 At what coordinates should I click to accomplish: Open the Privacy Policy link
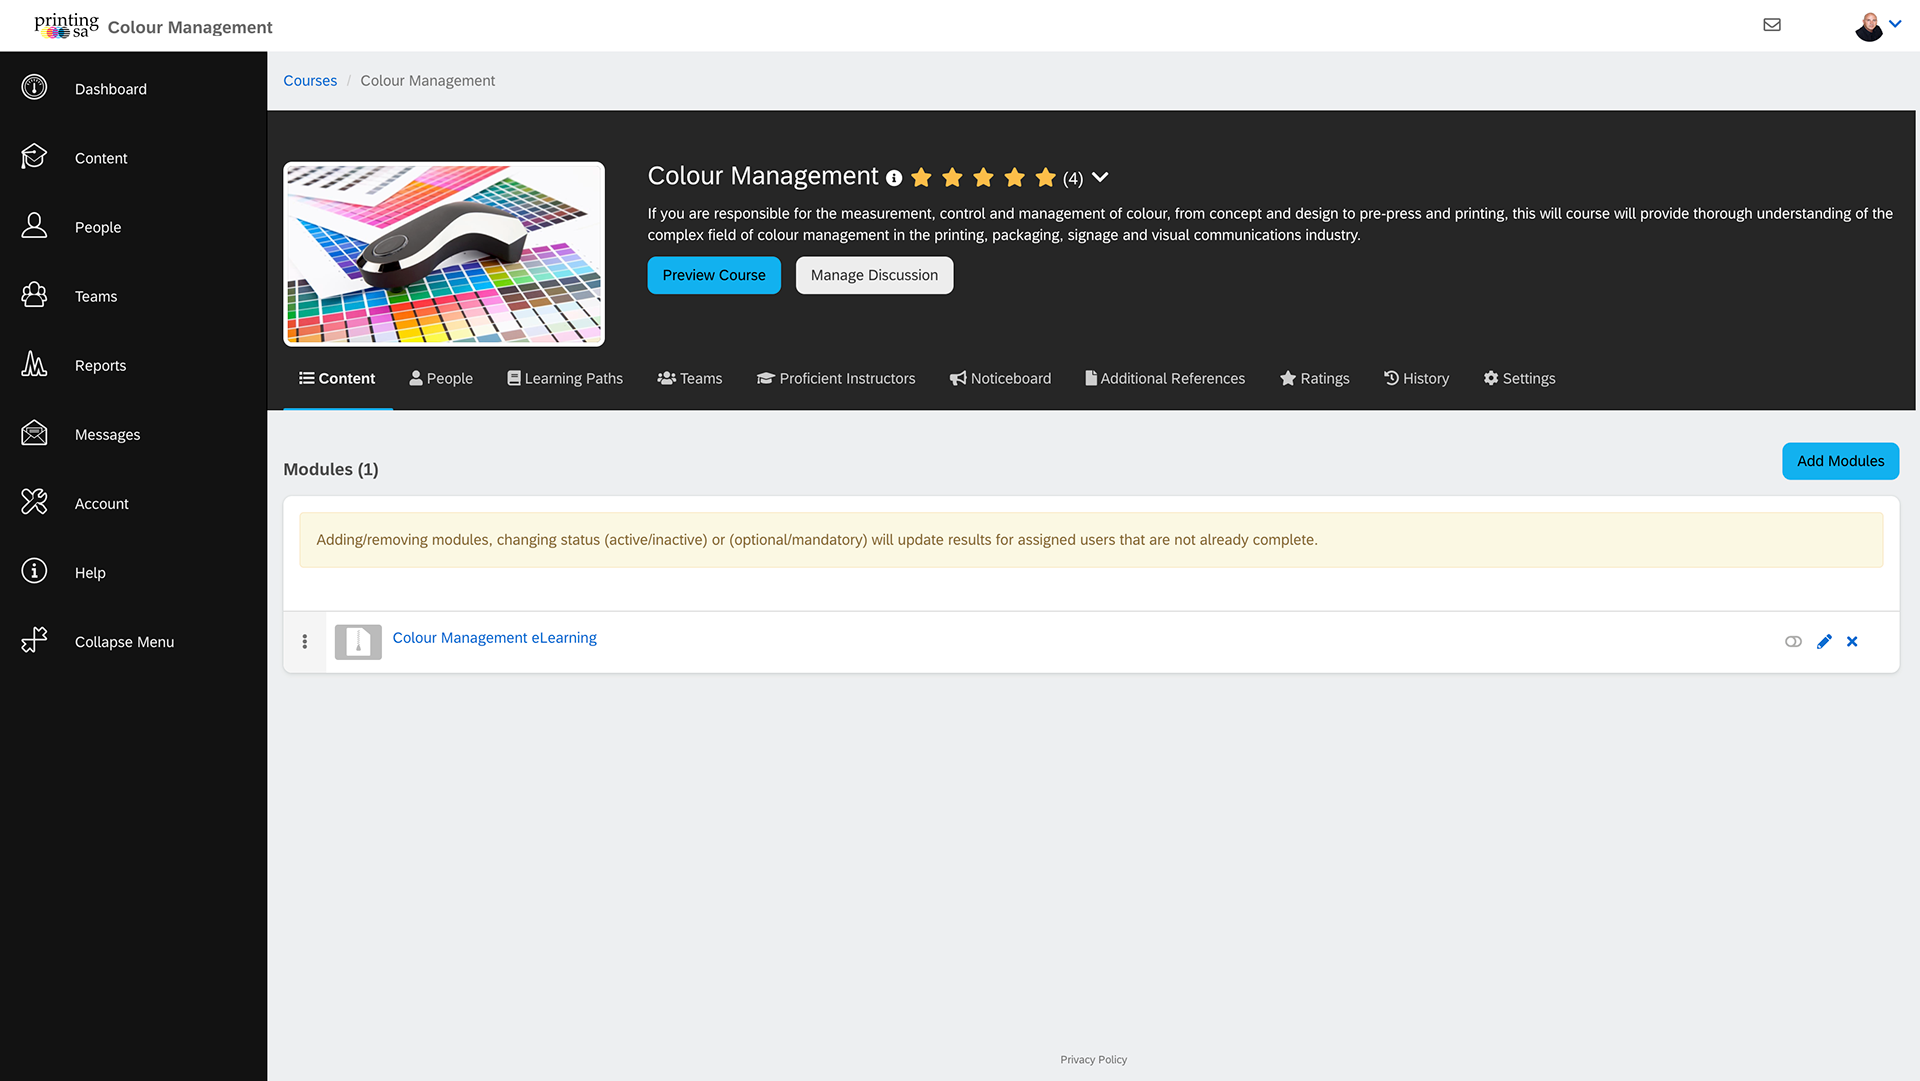1093,1059
